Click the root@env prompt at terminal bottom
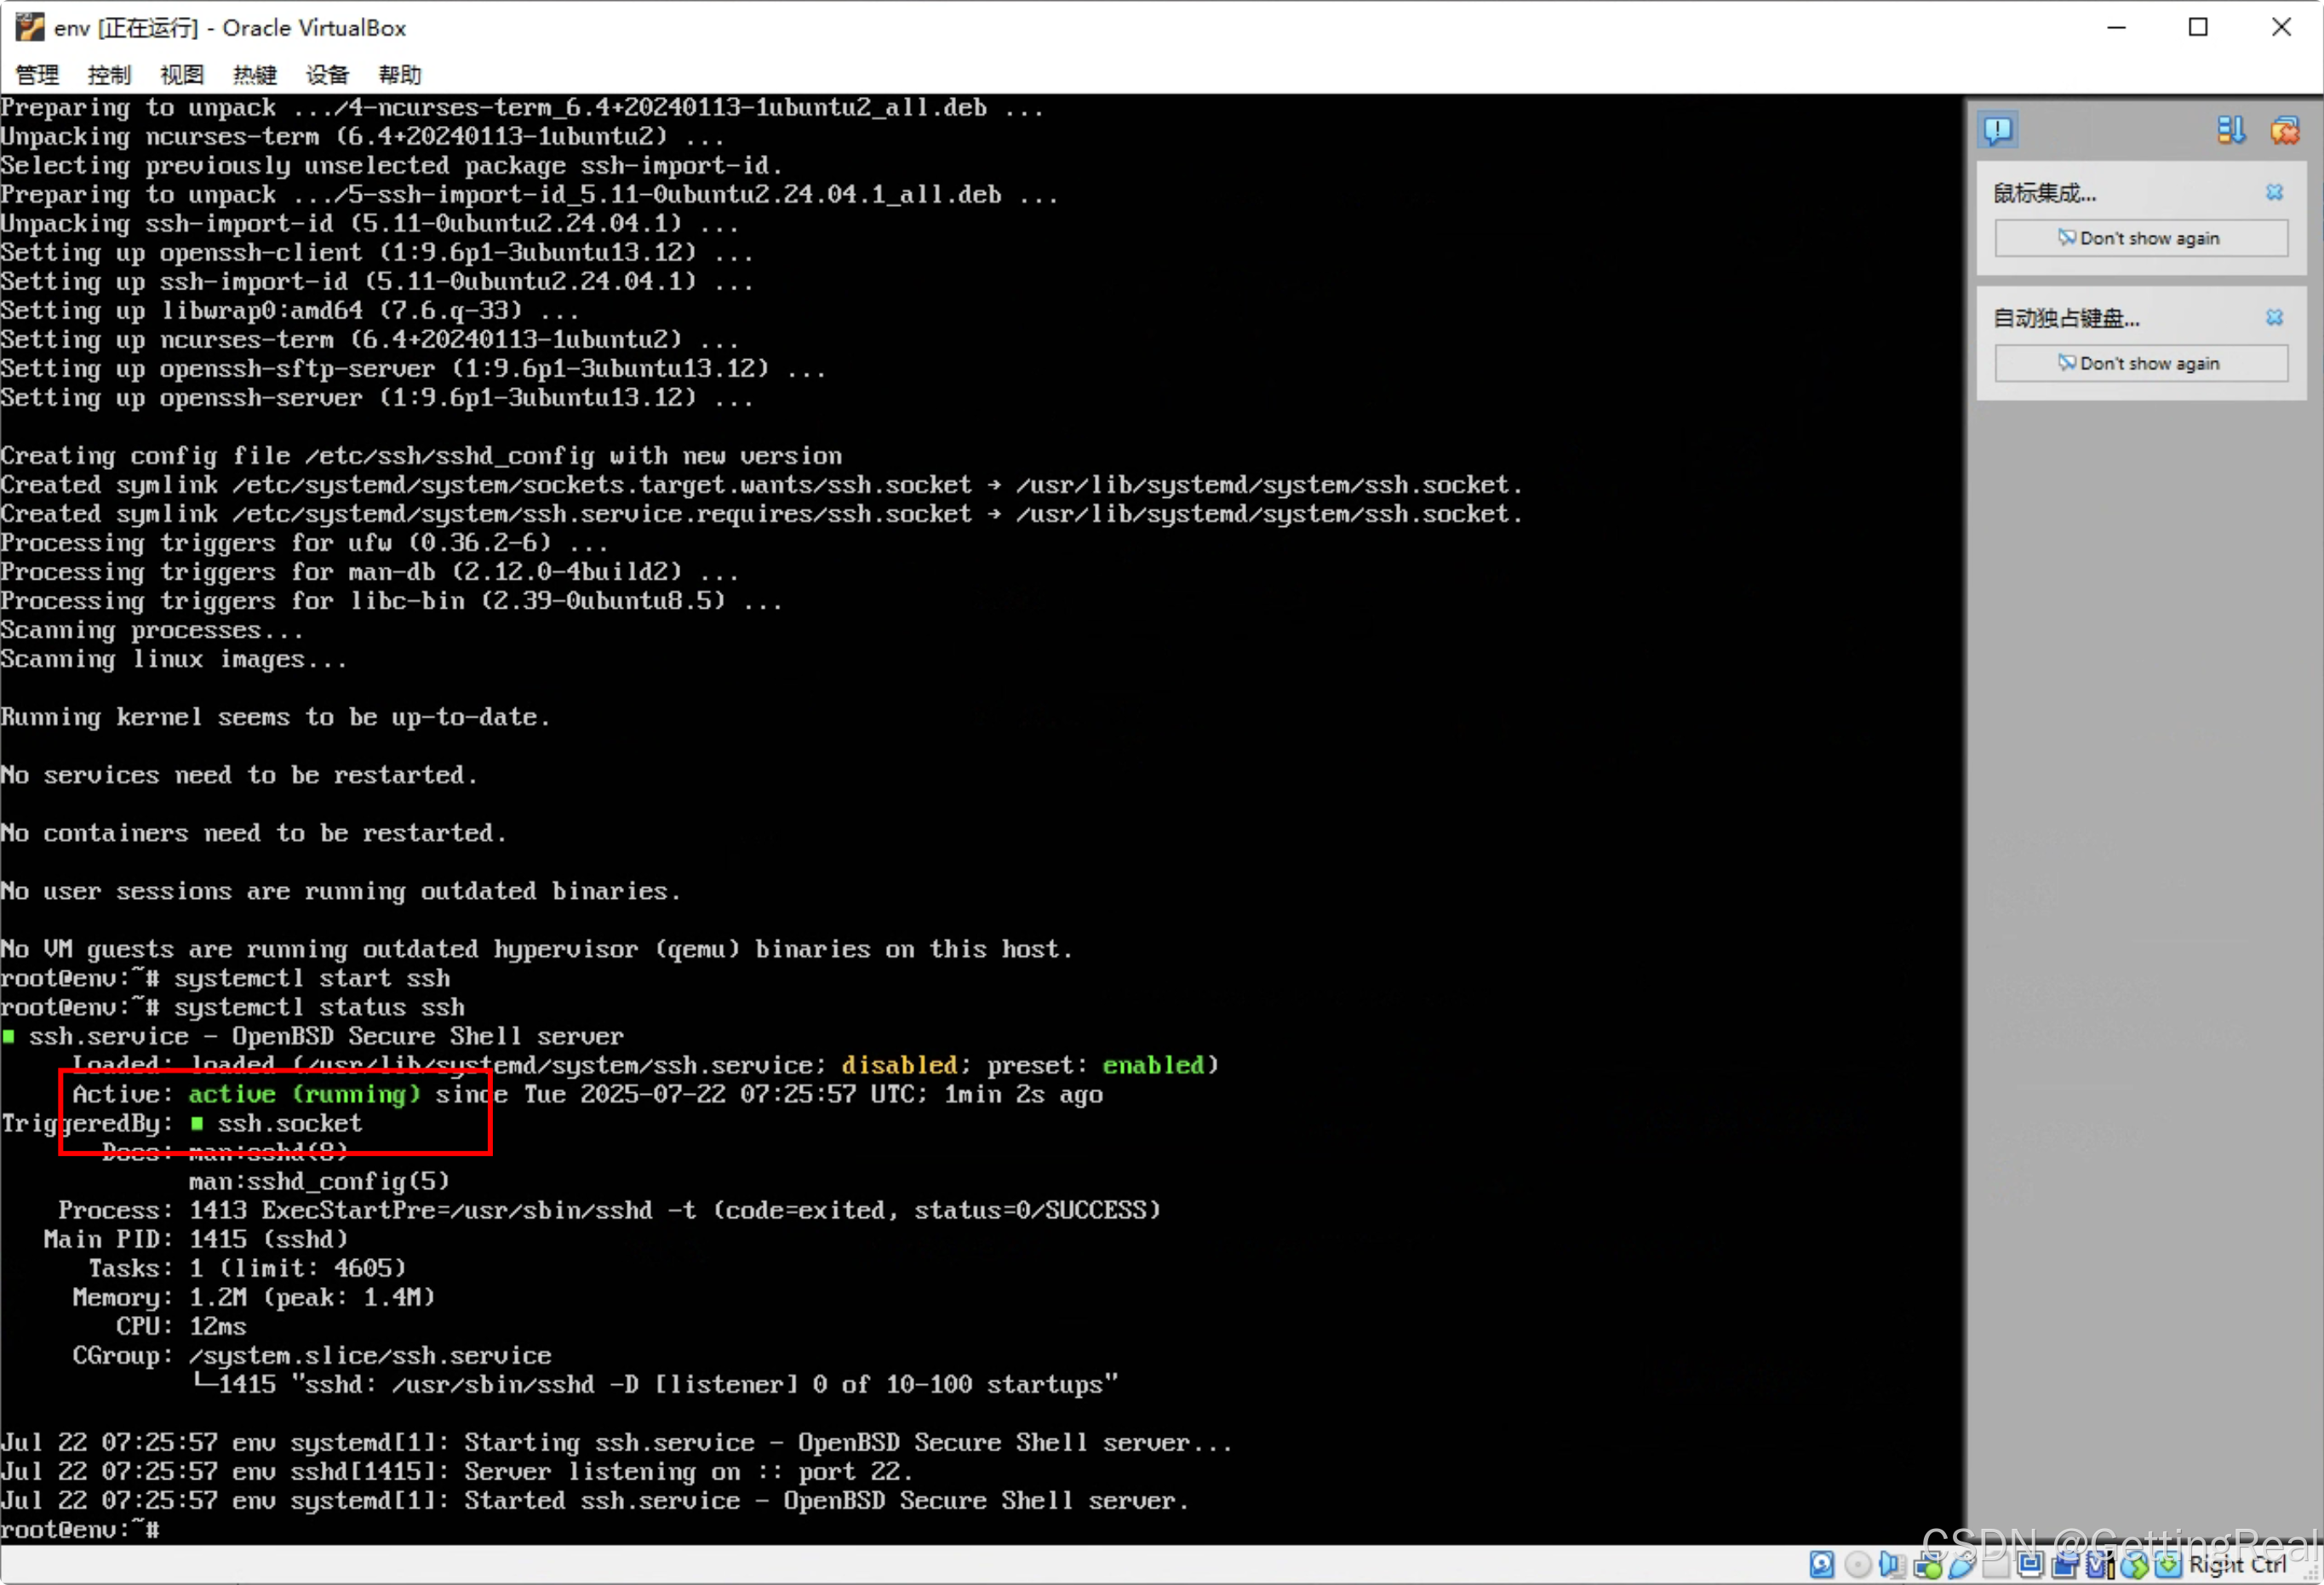 (x=80, y=1529)
